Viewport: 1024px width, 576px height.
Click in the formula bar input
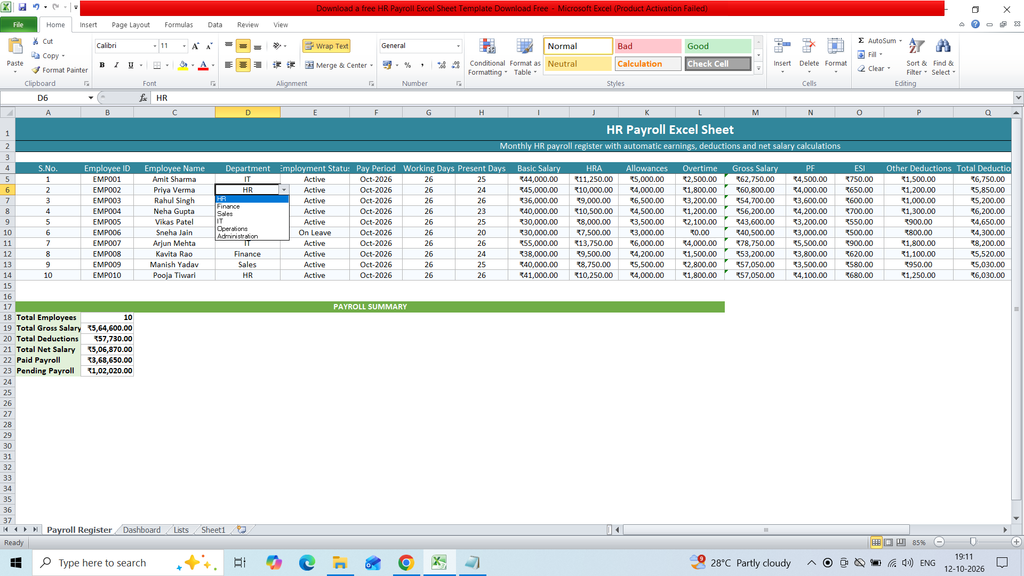[x=581, y=98]
